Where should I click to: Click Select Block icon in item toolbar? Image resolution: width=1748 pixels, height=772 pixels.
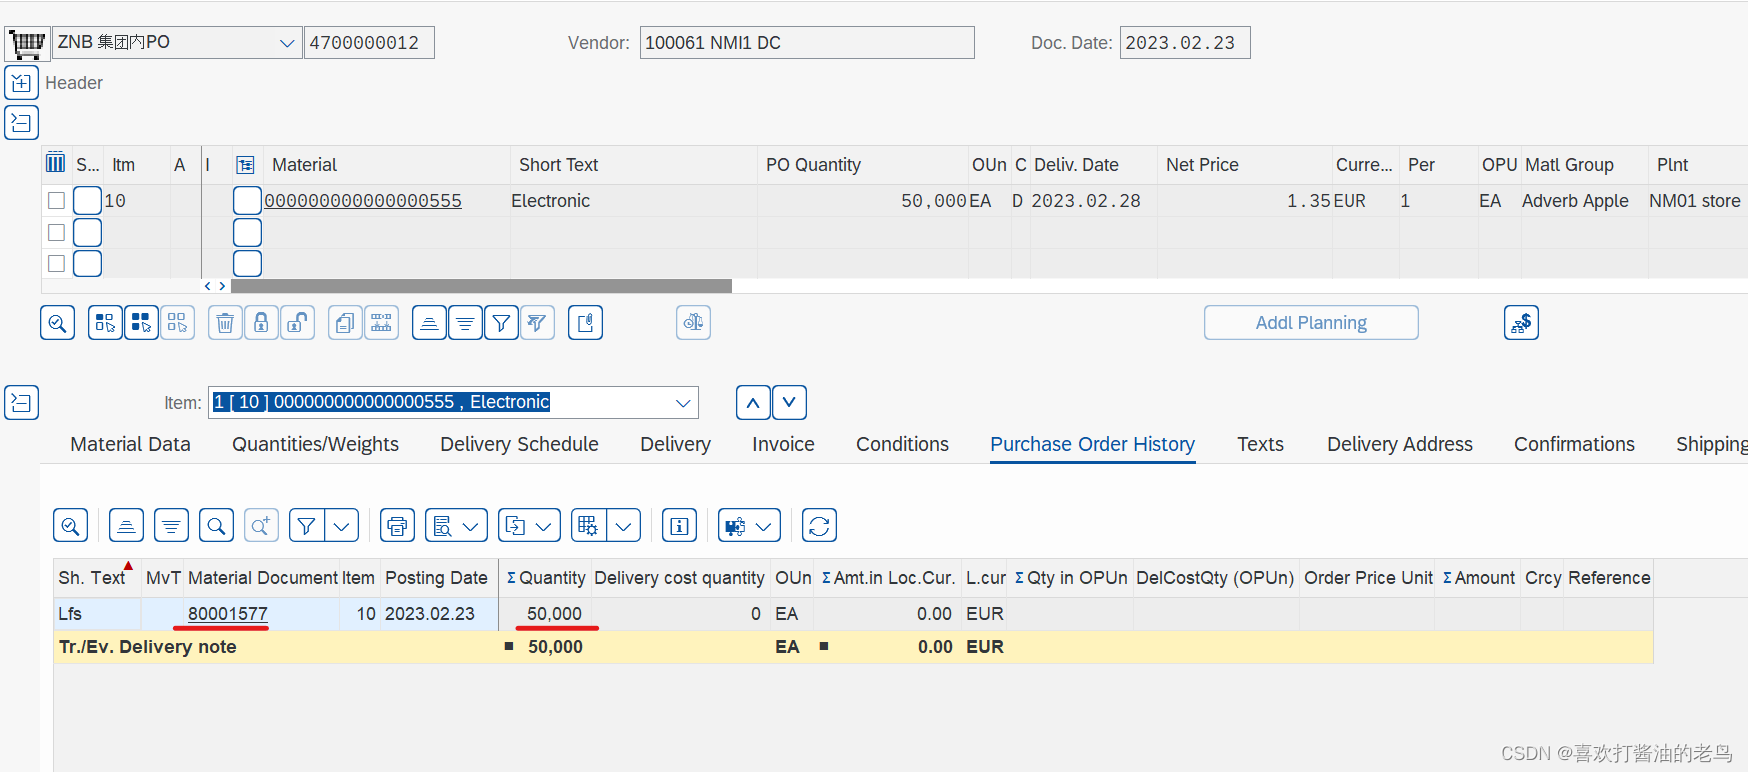141,323
